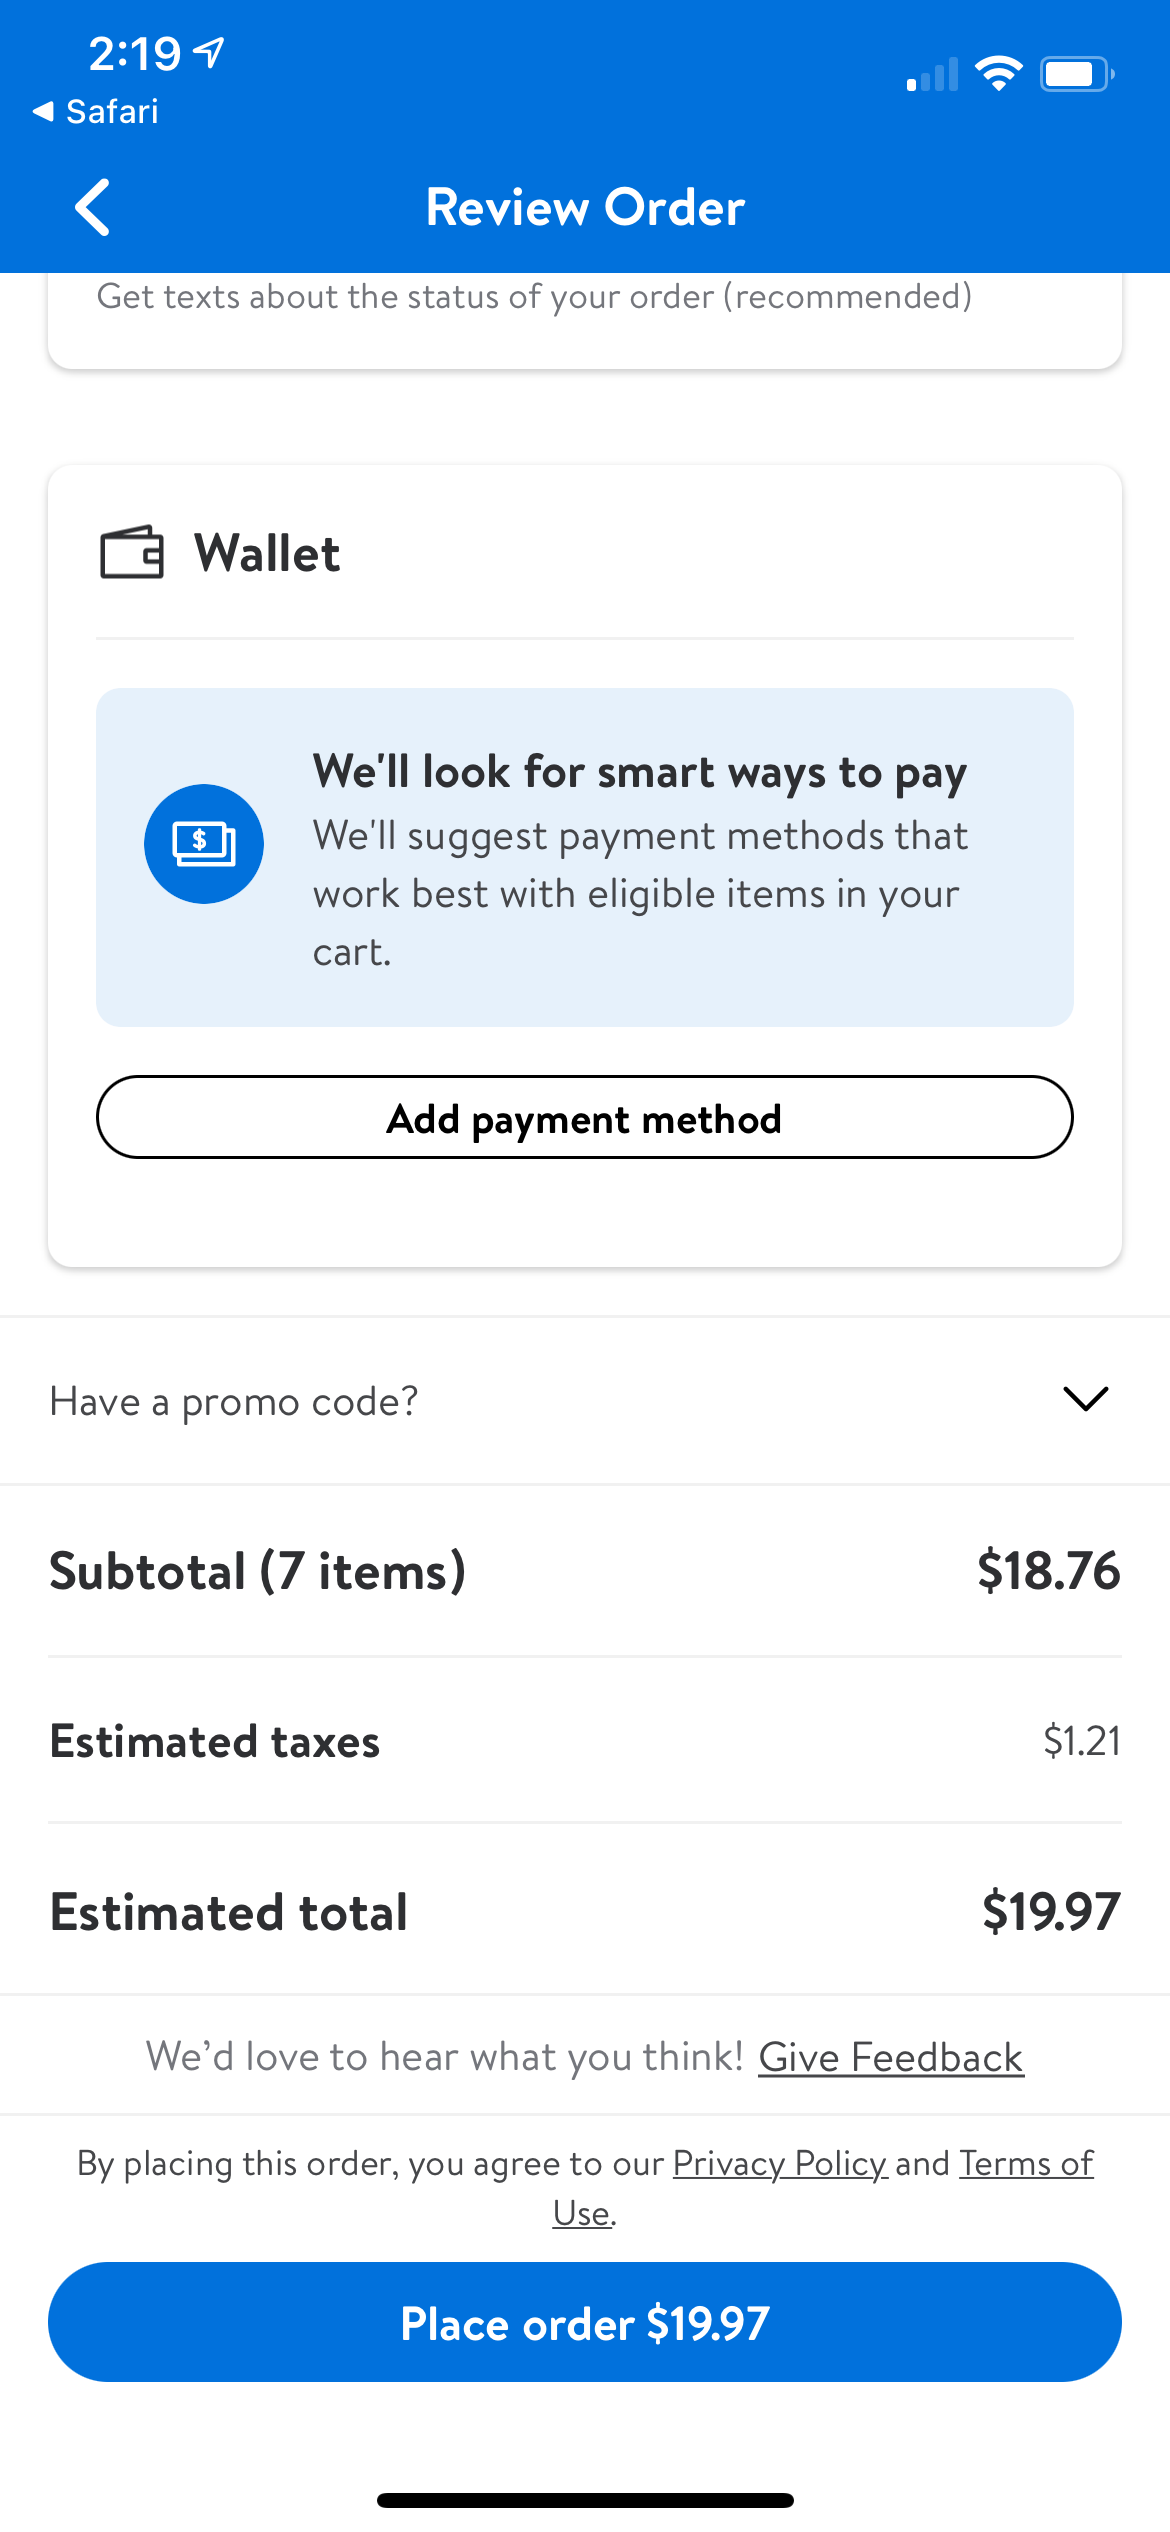
Task: Expand the promo code chevron
Action: (x=1085, y=1399)
